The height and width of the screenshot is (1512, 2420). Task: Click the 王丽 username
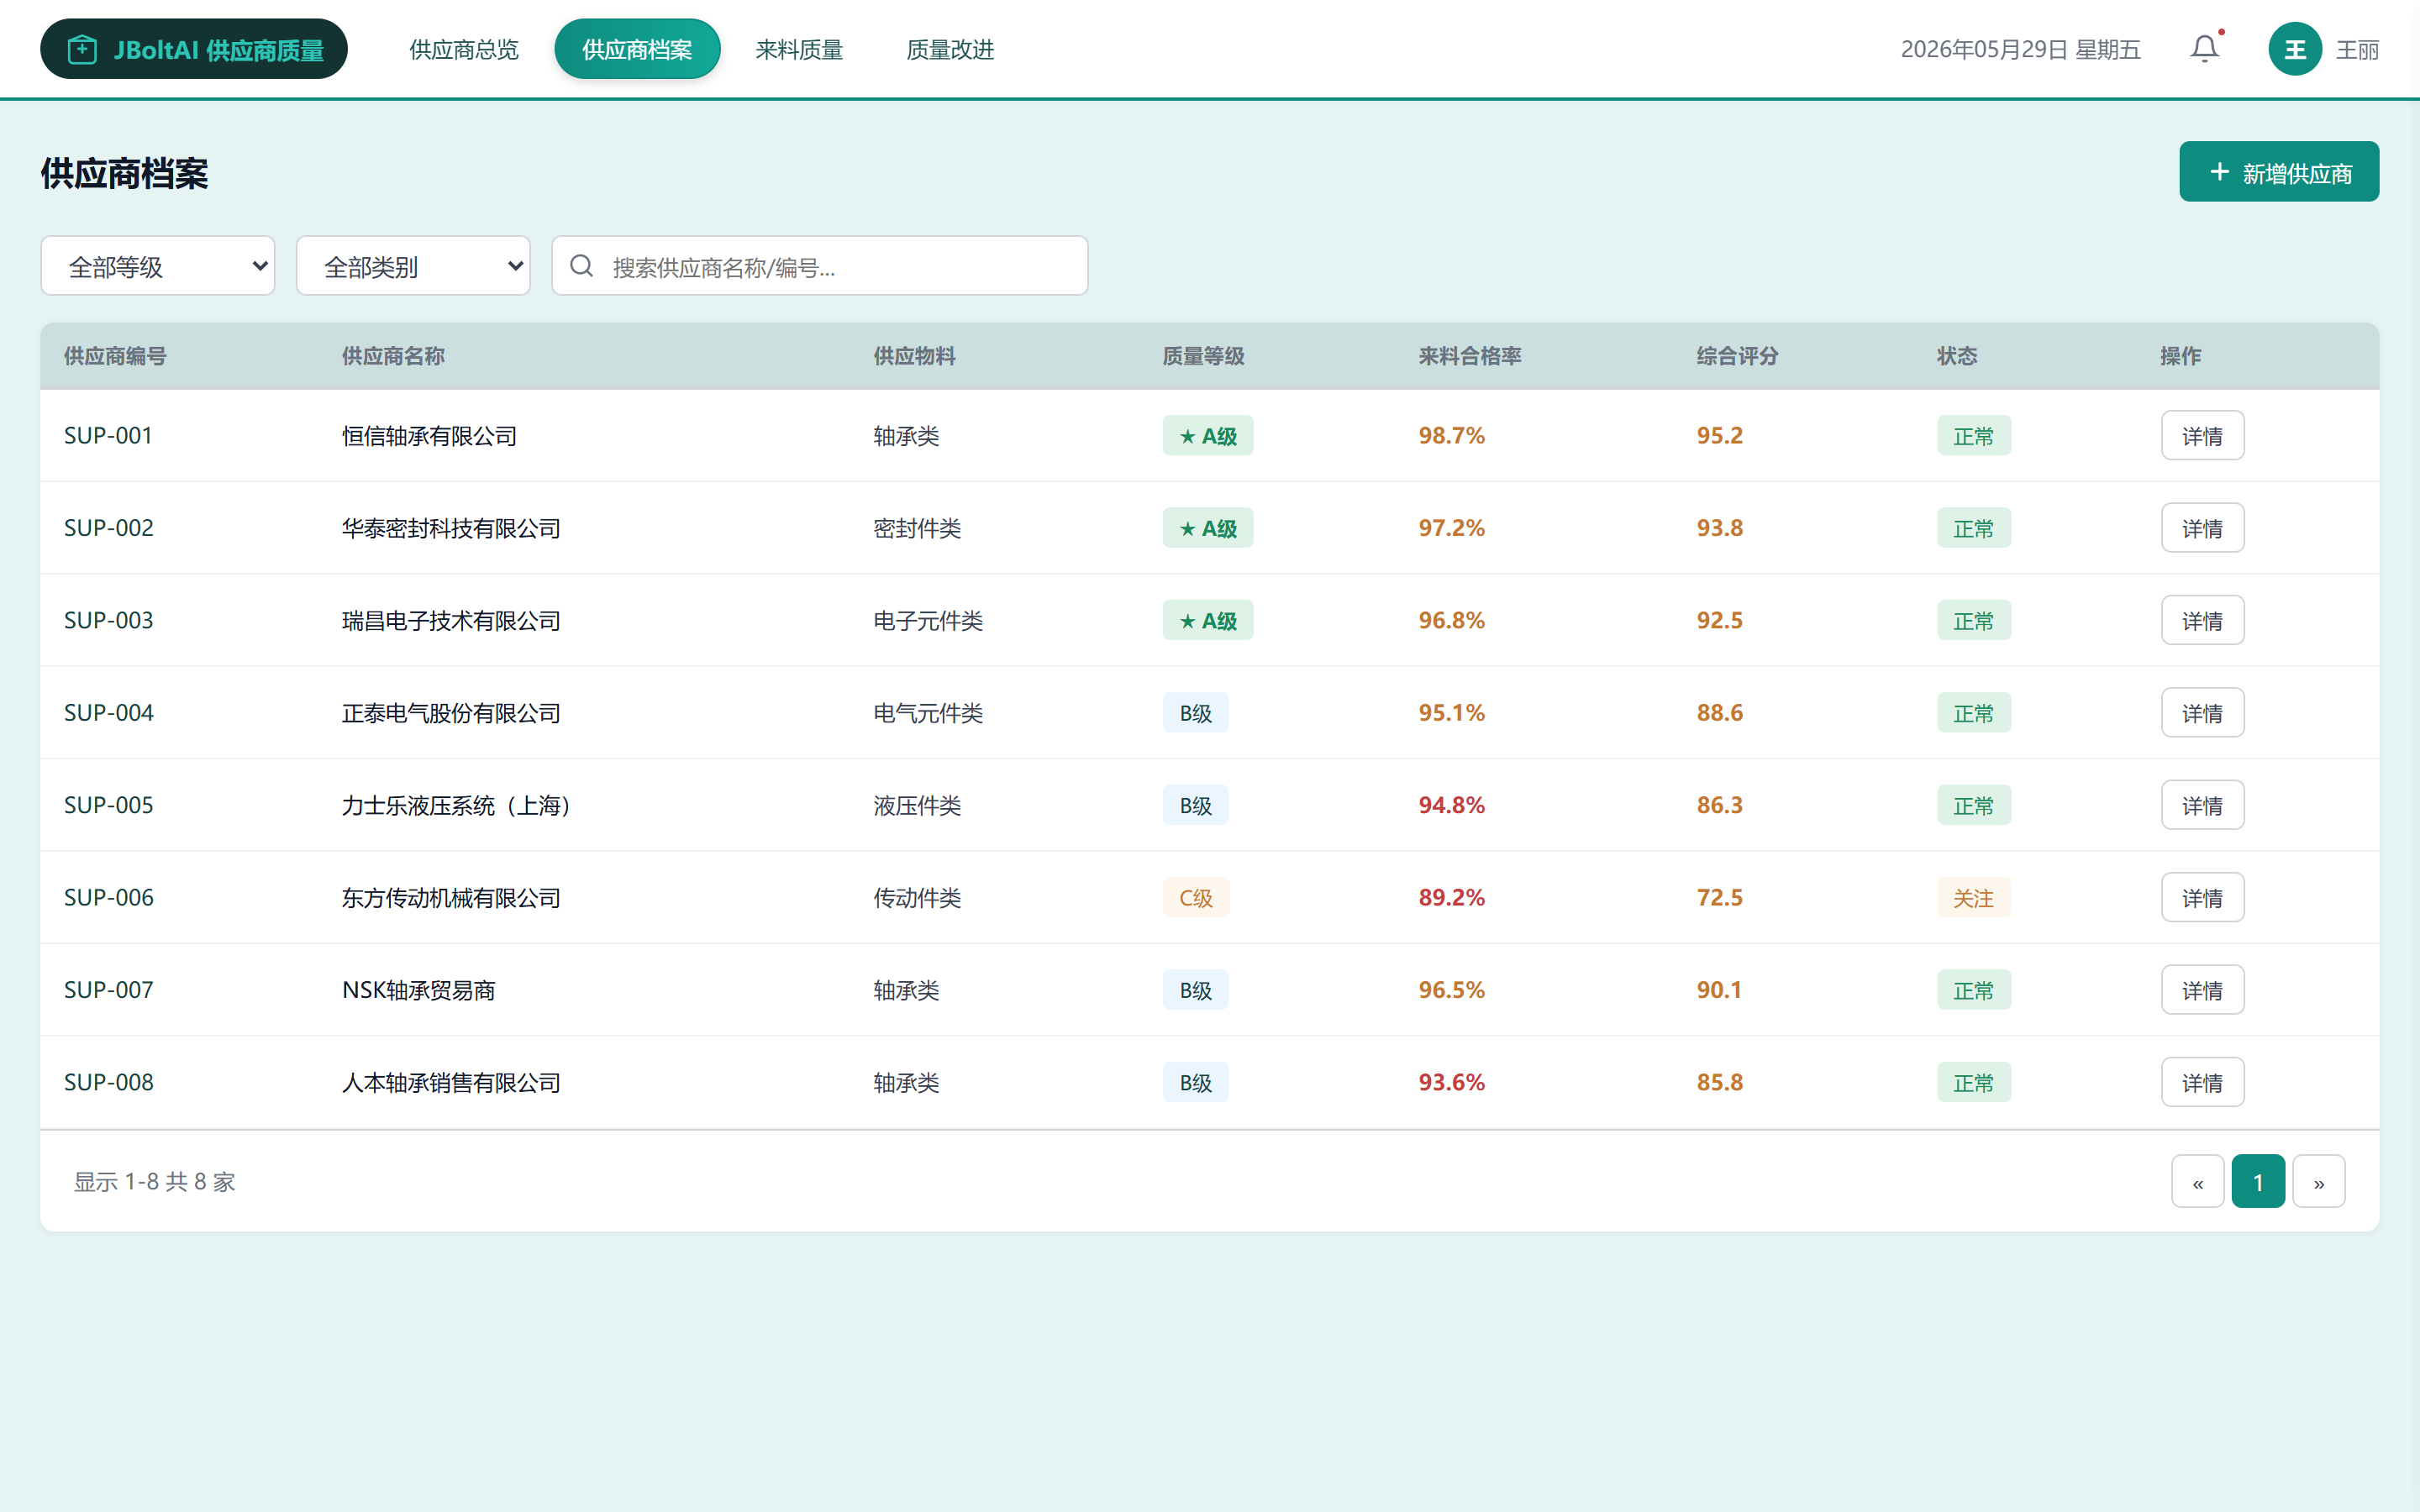2357,50
